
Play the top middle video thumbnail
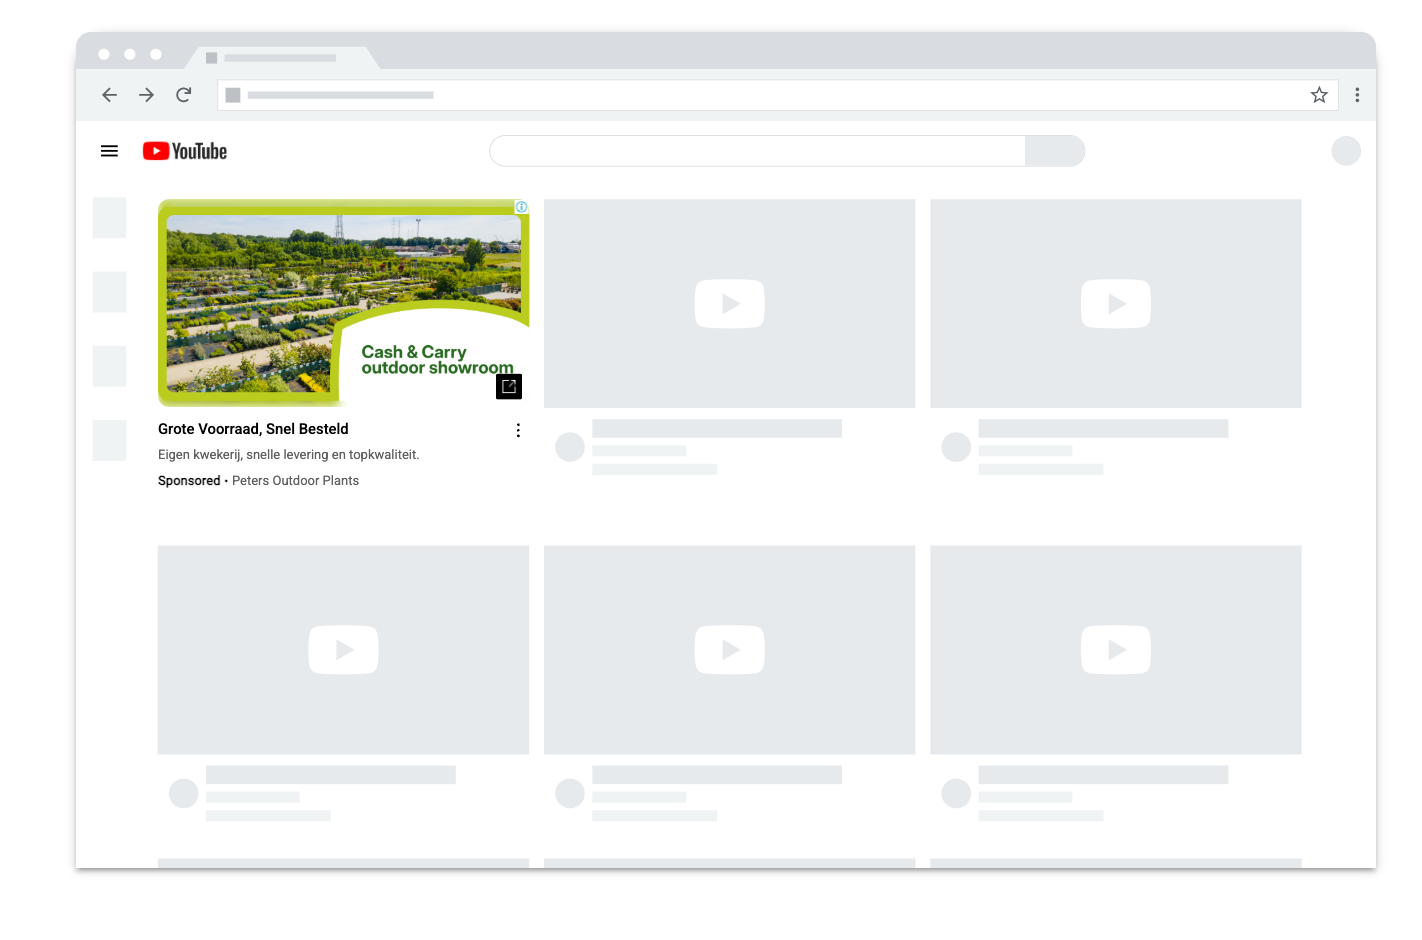(x=730, y=303)
